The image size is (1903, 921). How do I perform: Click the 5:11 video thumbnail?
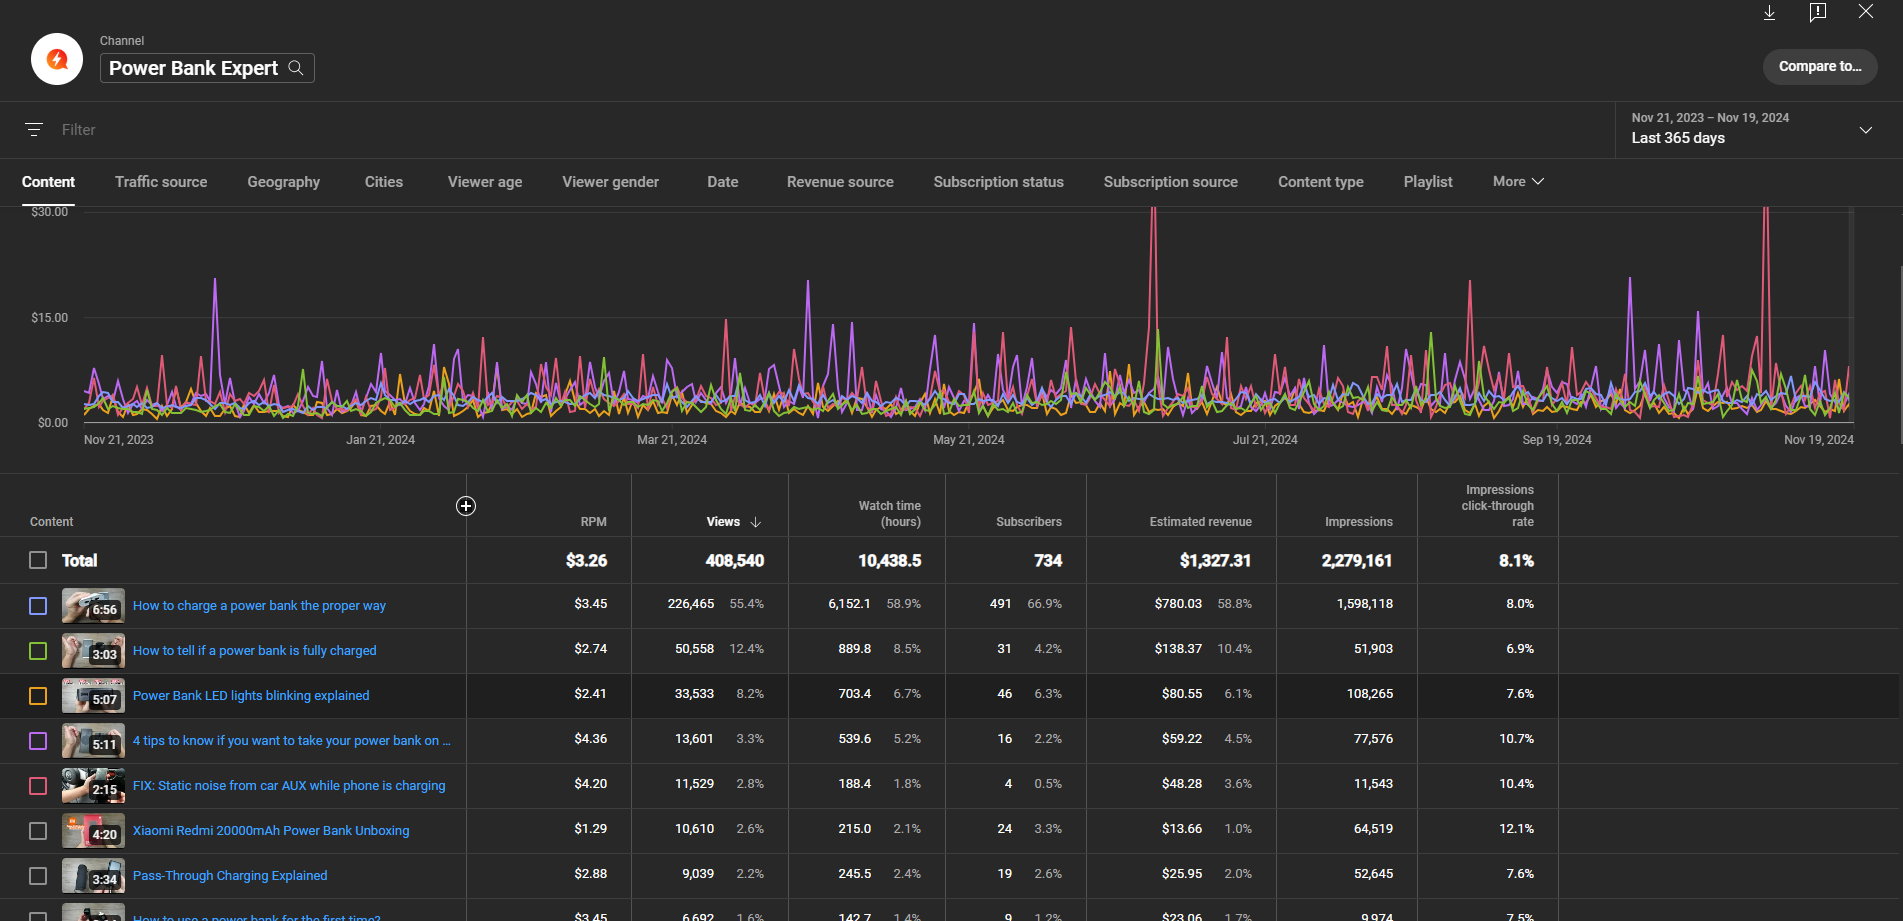pyautogui.click(x=93, y=741)
